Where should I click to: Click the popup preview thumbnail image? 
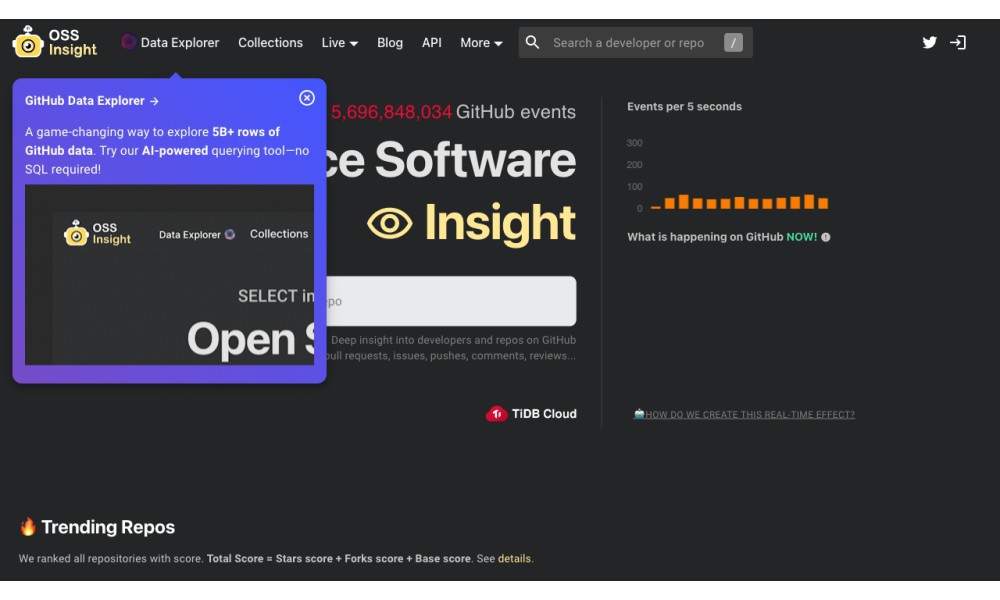coord(170,275)
